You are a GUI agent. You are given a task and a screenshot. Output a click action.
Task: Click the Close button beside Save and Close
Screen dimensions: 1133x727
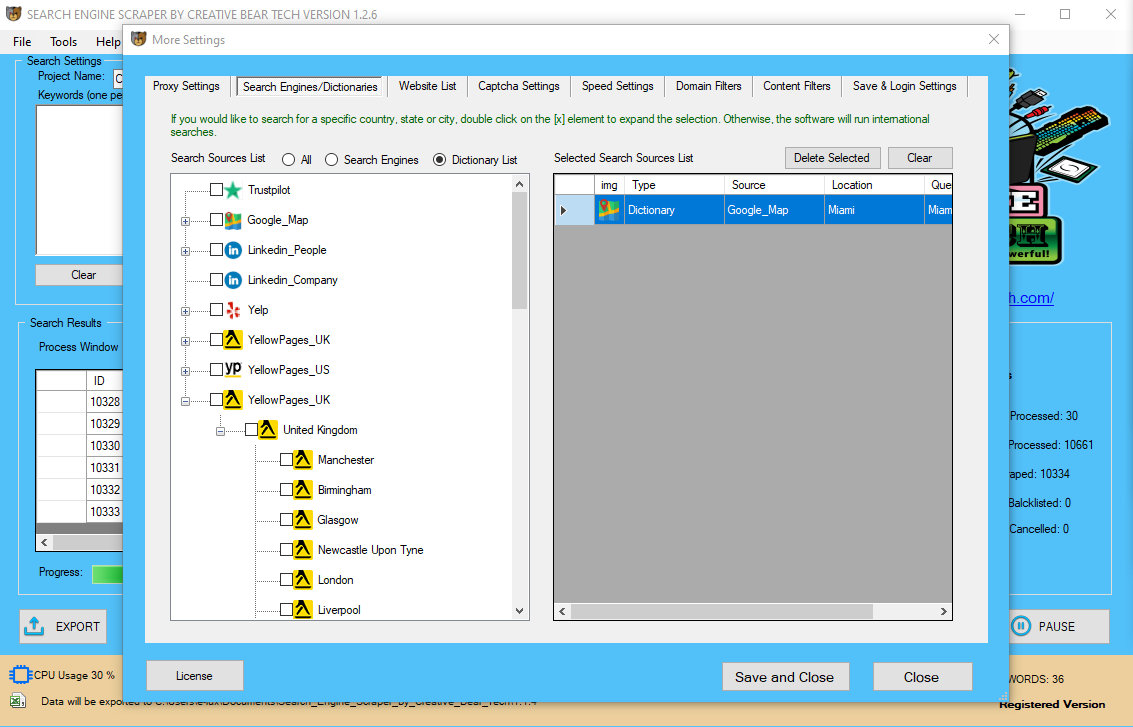(922, 676)
